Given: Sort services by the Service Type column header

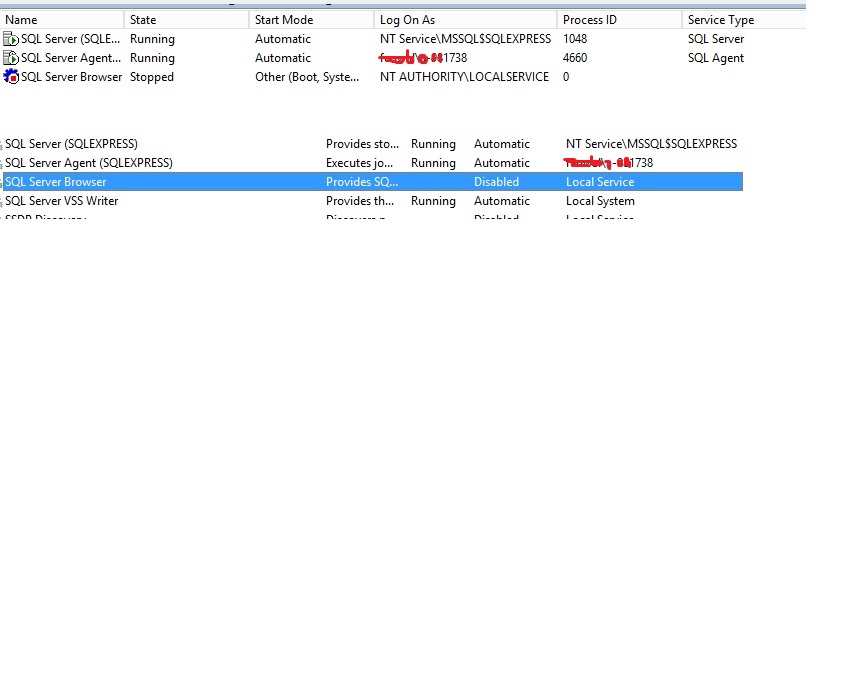Looking at the screenshot, I should click(x=730, y=19).
